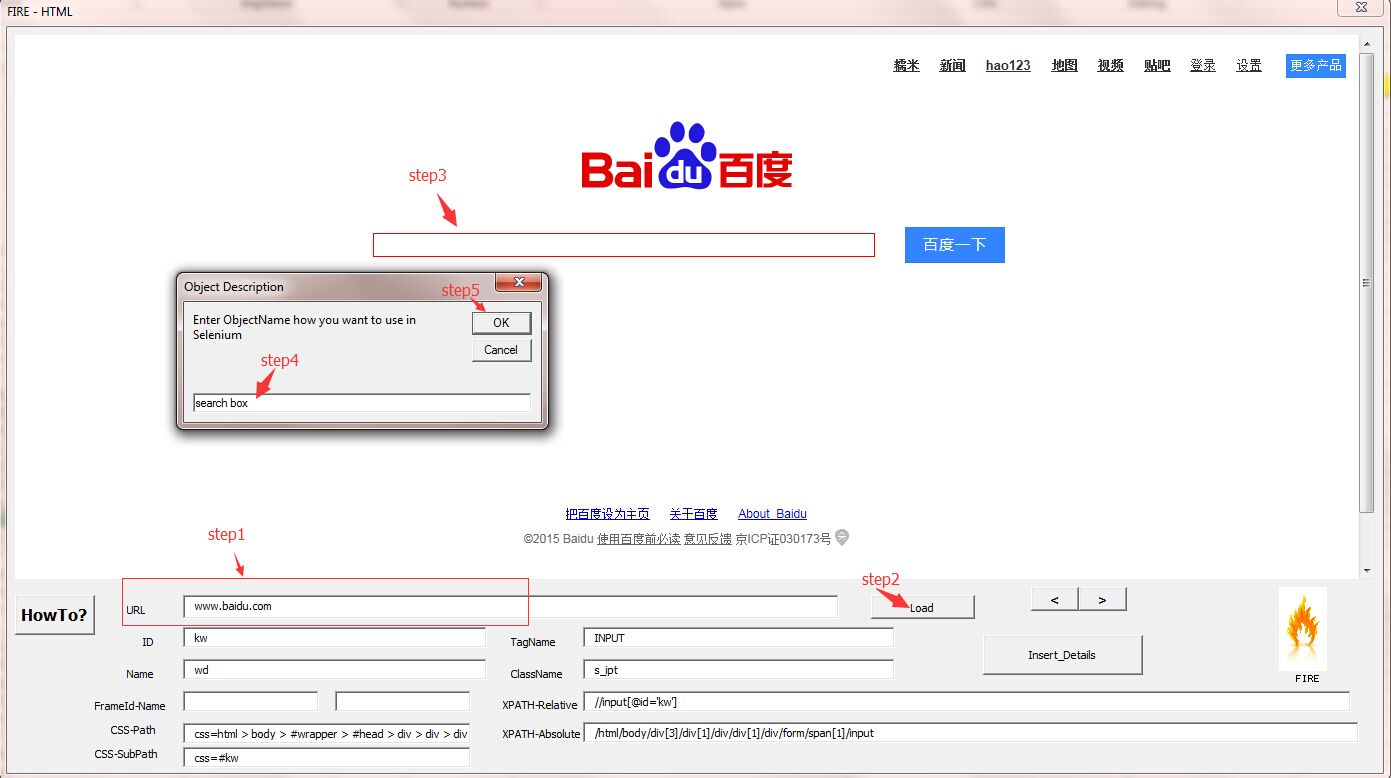This screenshot has height=778, width=1391.
Task: Open the HowTo? help button
Action: click(x=54, y=615)
